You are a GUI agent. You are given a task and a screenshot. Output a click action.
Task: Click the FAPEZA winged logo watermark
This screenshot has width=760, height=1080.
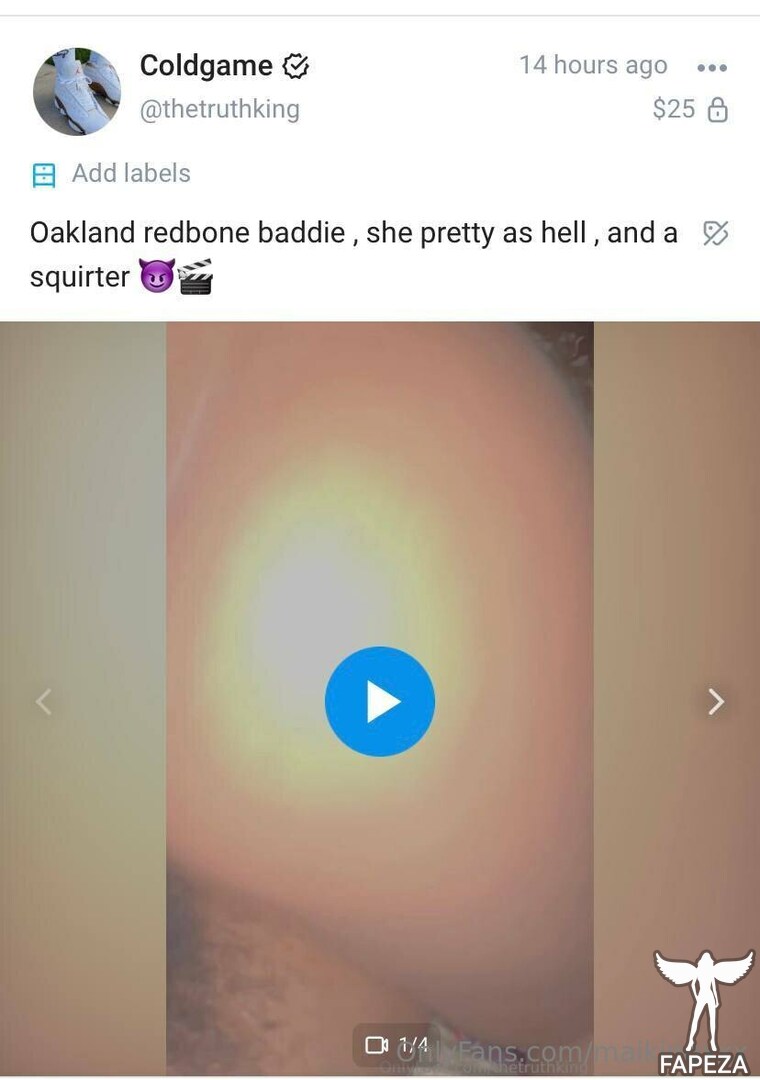tap(703, 1011)
